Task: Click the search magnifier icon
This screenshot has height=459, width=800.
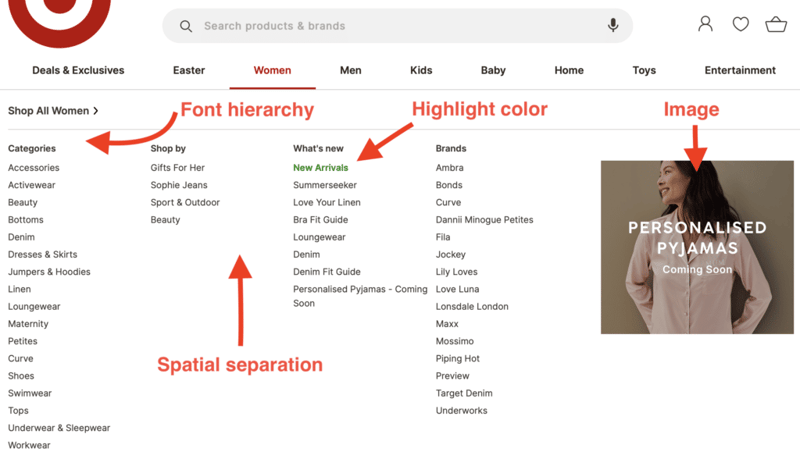Action: [186, 26]
